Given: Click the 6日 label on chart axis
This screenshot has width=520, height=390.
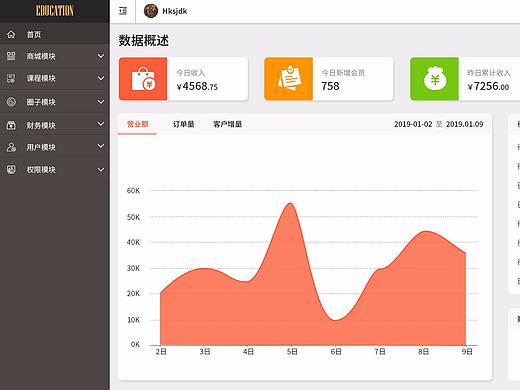Looking at the screenshot, I should [x=336, y=351].
